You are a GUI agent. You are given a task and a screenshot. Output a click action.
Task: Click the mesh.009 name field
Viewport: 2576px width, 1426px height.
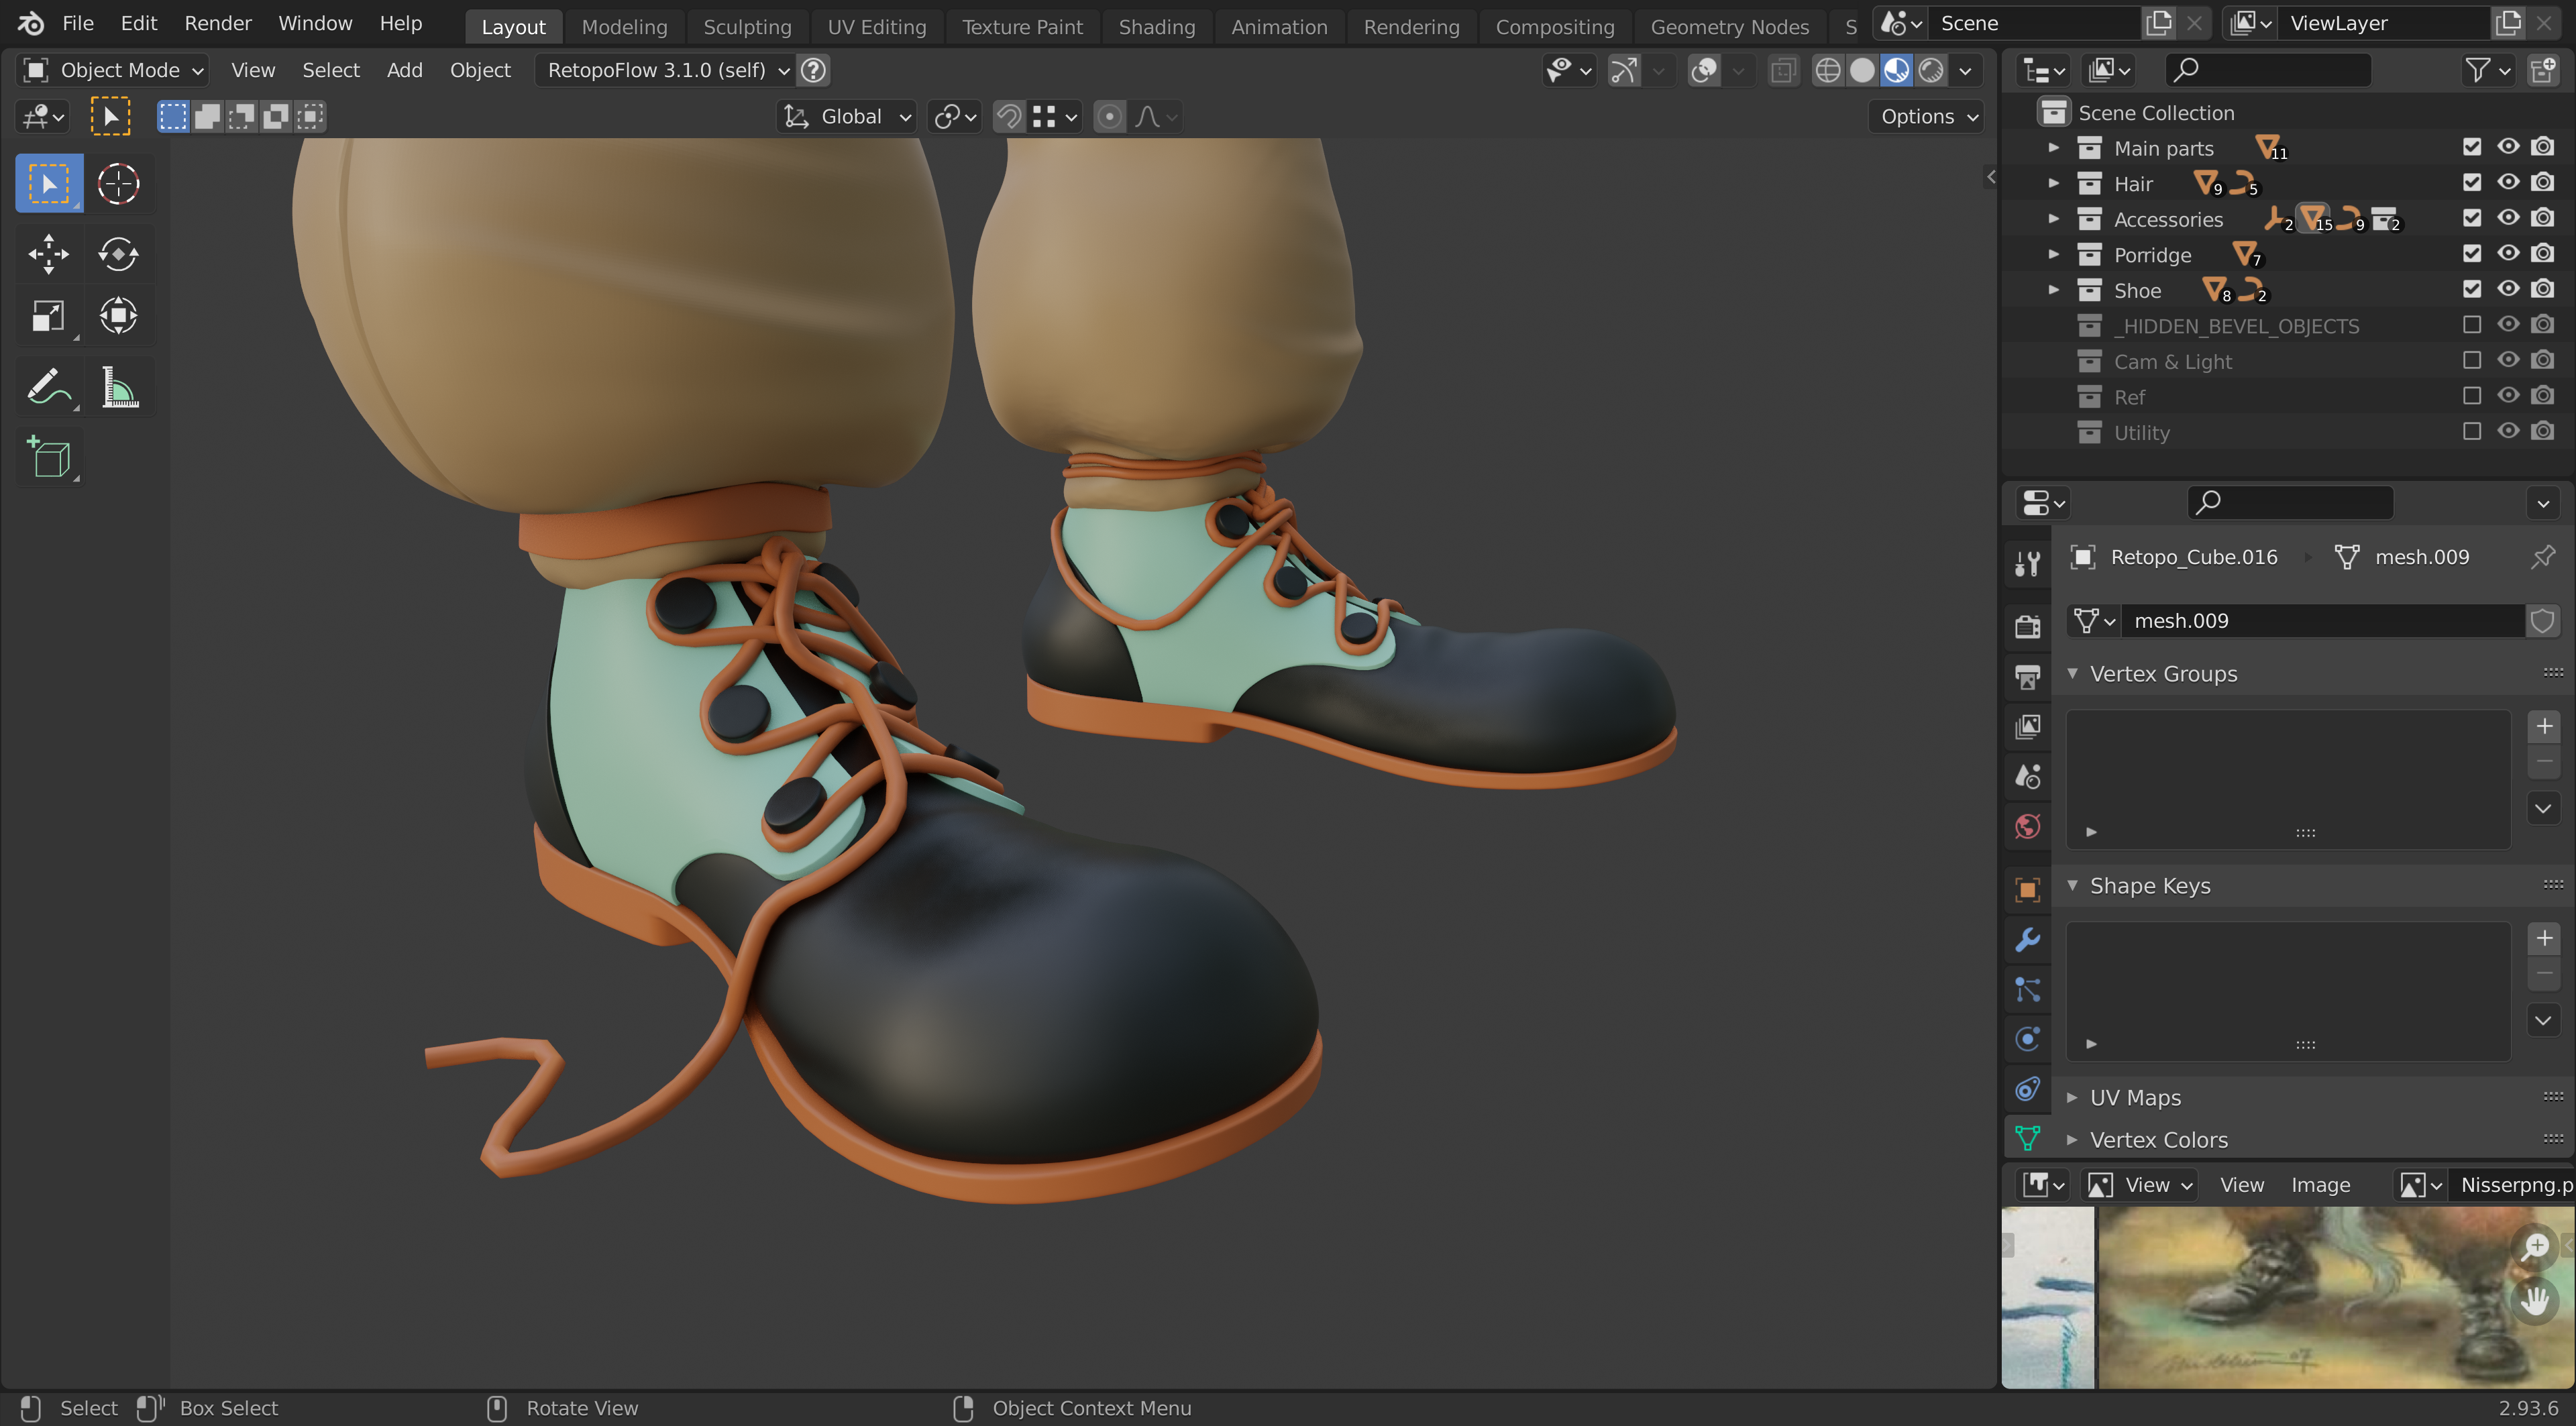click(2320, 620)
